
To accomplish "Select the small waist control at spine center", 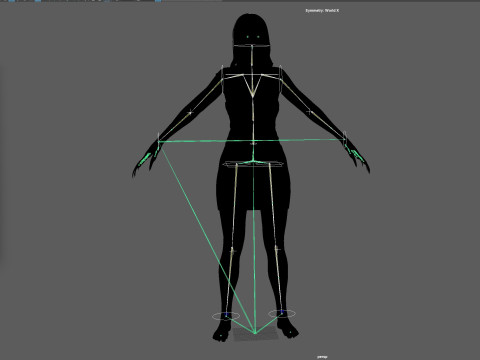I will tap(253, 144).
